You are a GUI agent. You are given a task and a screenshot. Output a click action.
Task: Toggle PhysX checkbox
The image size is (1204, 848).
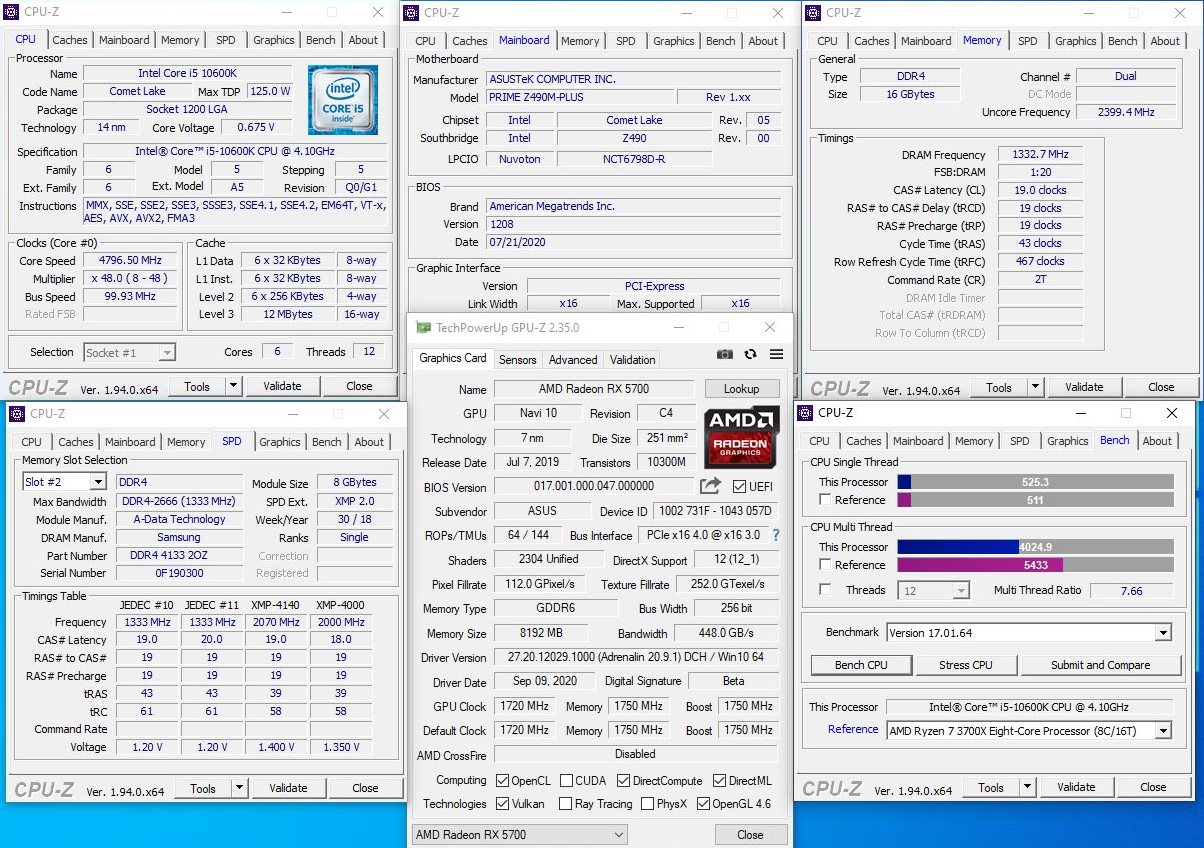647,803
